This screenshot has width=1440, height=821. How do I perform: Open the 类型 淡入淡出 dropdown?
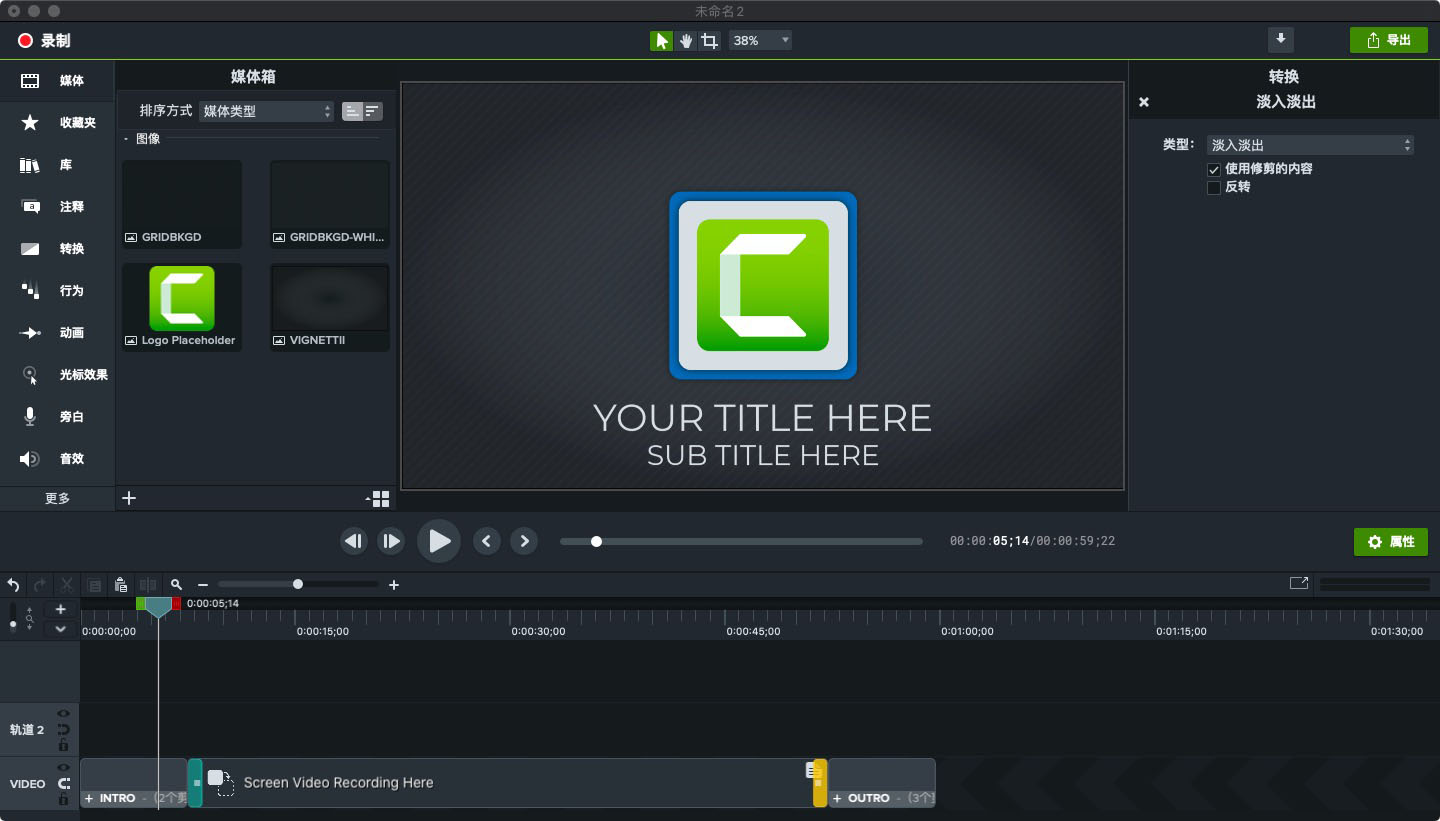coord(1310,145)
